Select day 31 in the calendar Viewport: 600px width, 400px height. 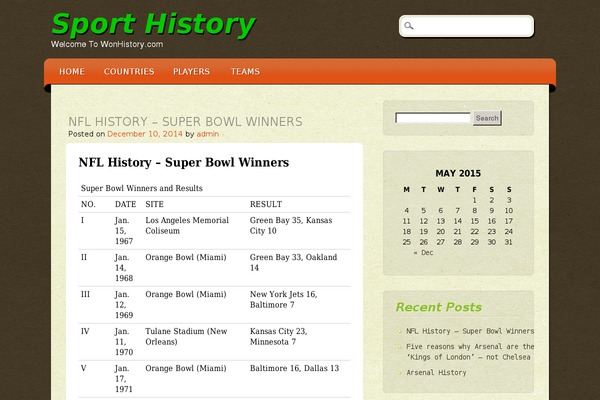click(508, 242)
